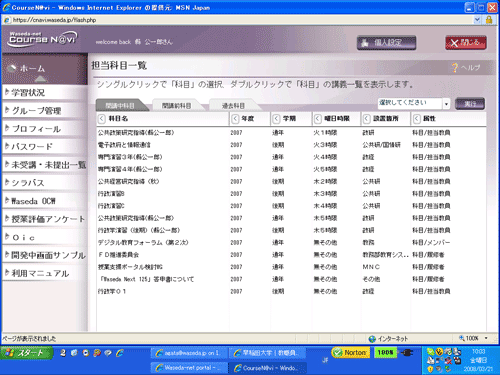The height and width of the screenshot is (375, 500).
Task: Open Oic in the sidebar
Action: 45,237
